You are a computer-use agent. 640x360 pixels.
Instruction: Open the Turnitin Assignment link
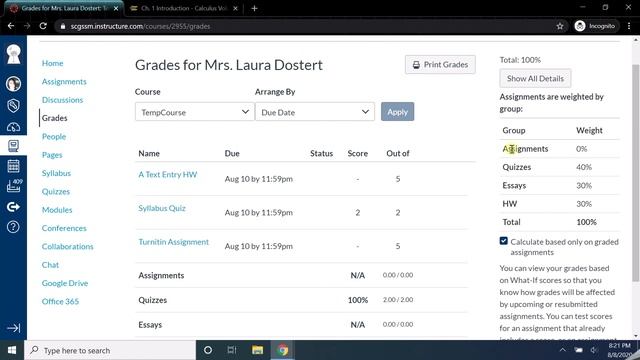[x=173, y=242]
